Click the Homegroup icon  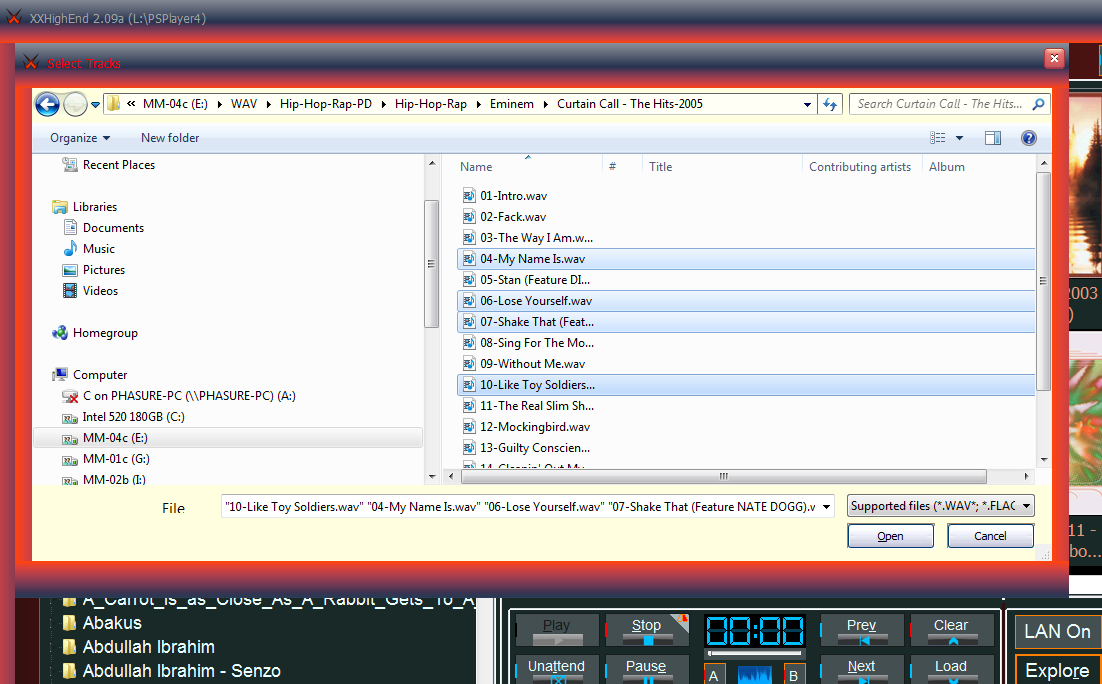coord(60,333)
